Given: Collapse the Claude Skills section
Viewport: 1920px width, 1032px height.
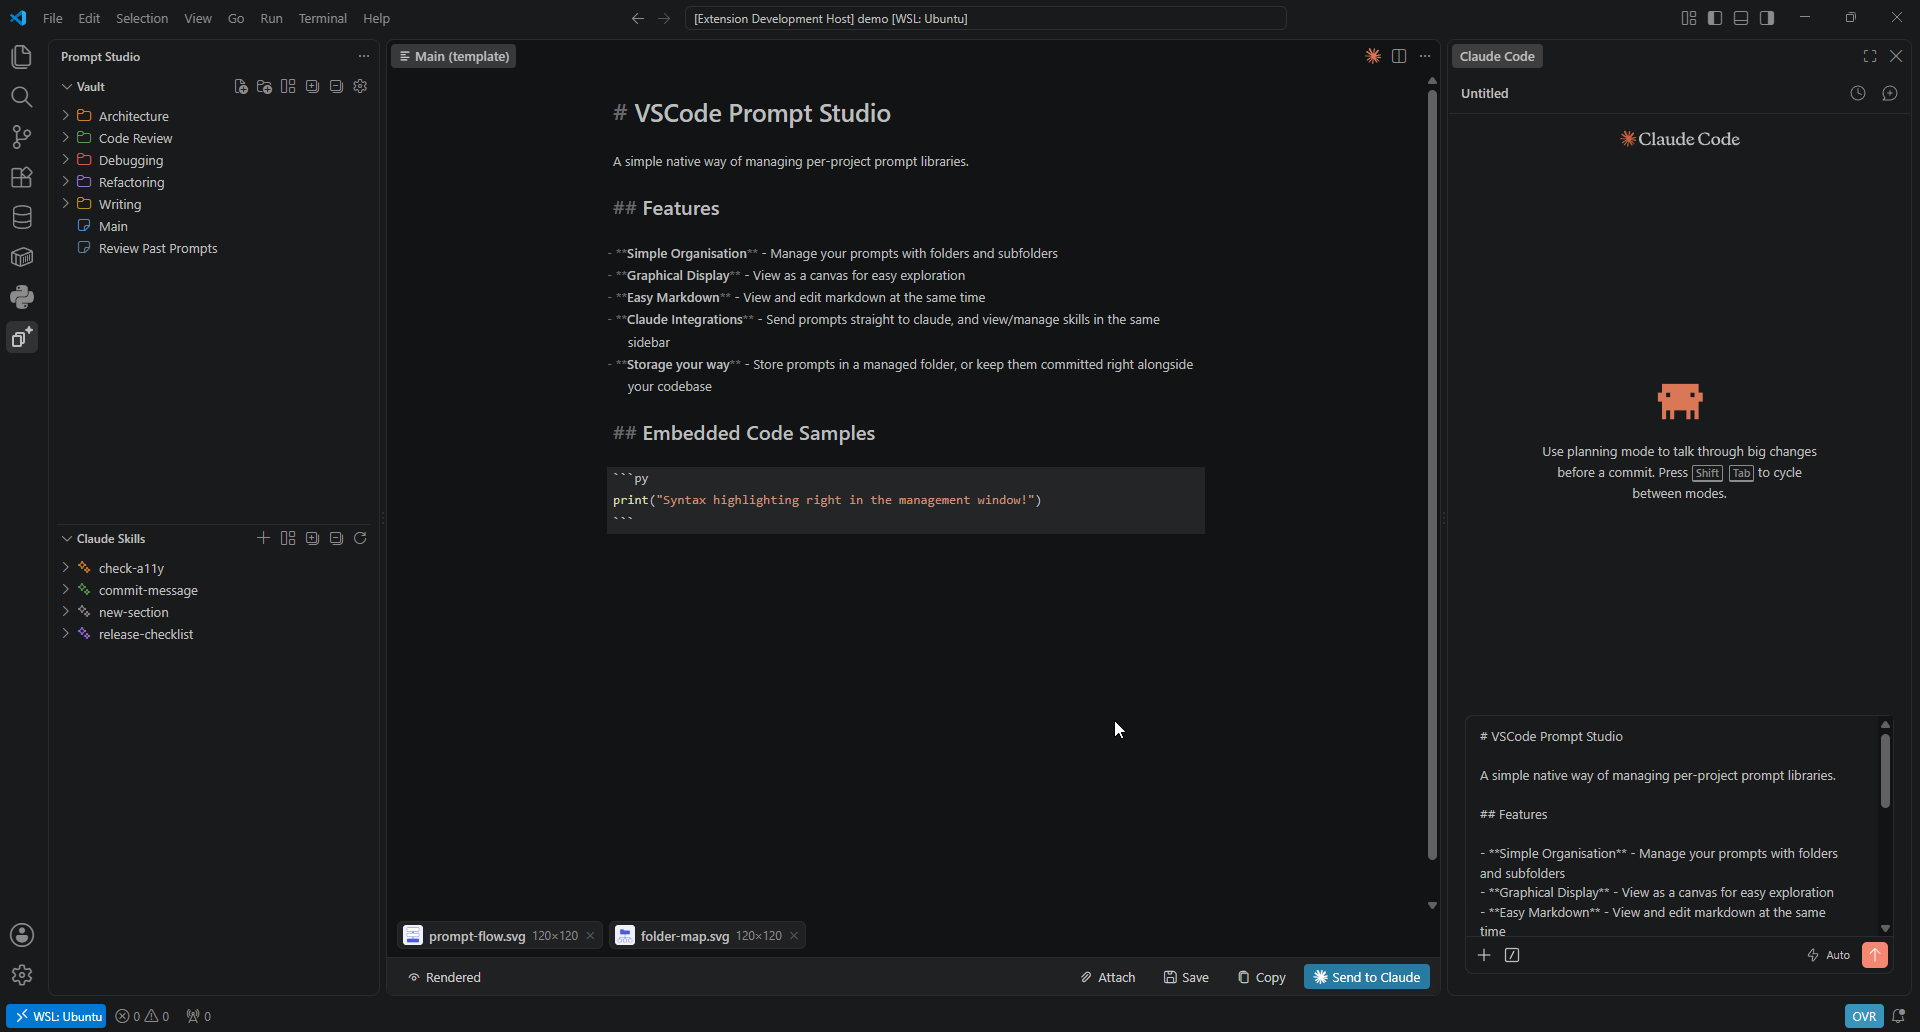Looking at the screenshot, I should [x=67, y=538].
